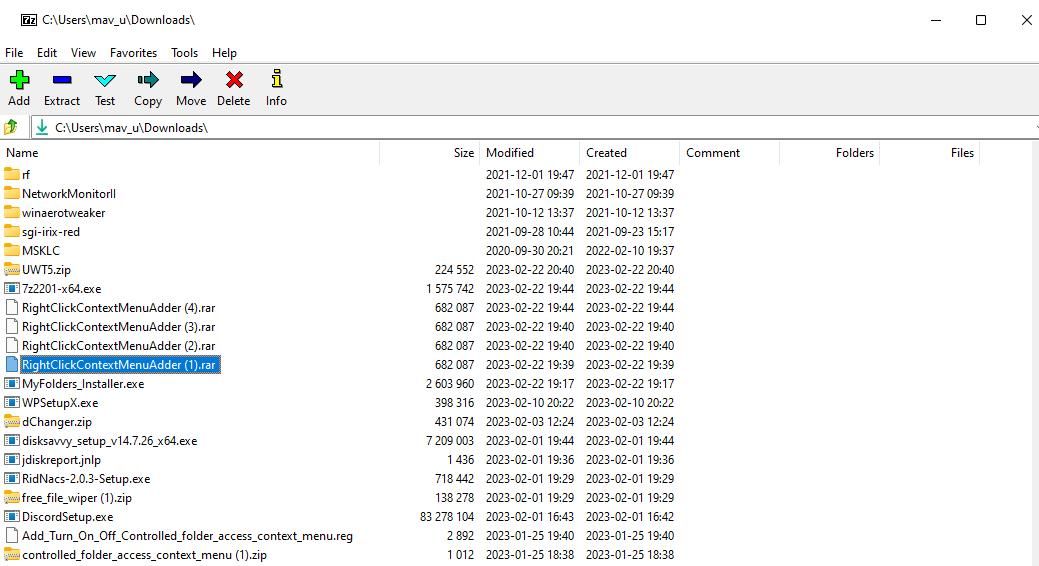The height and width of the screenshot is (566, 1039).
Task: Sort by the Created column header
Action: pos(629,152)
